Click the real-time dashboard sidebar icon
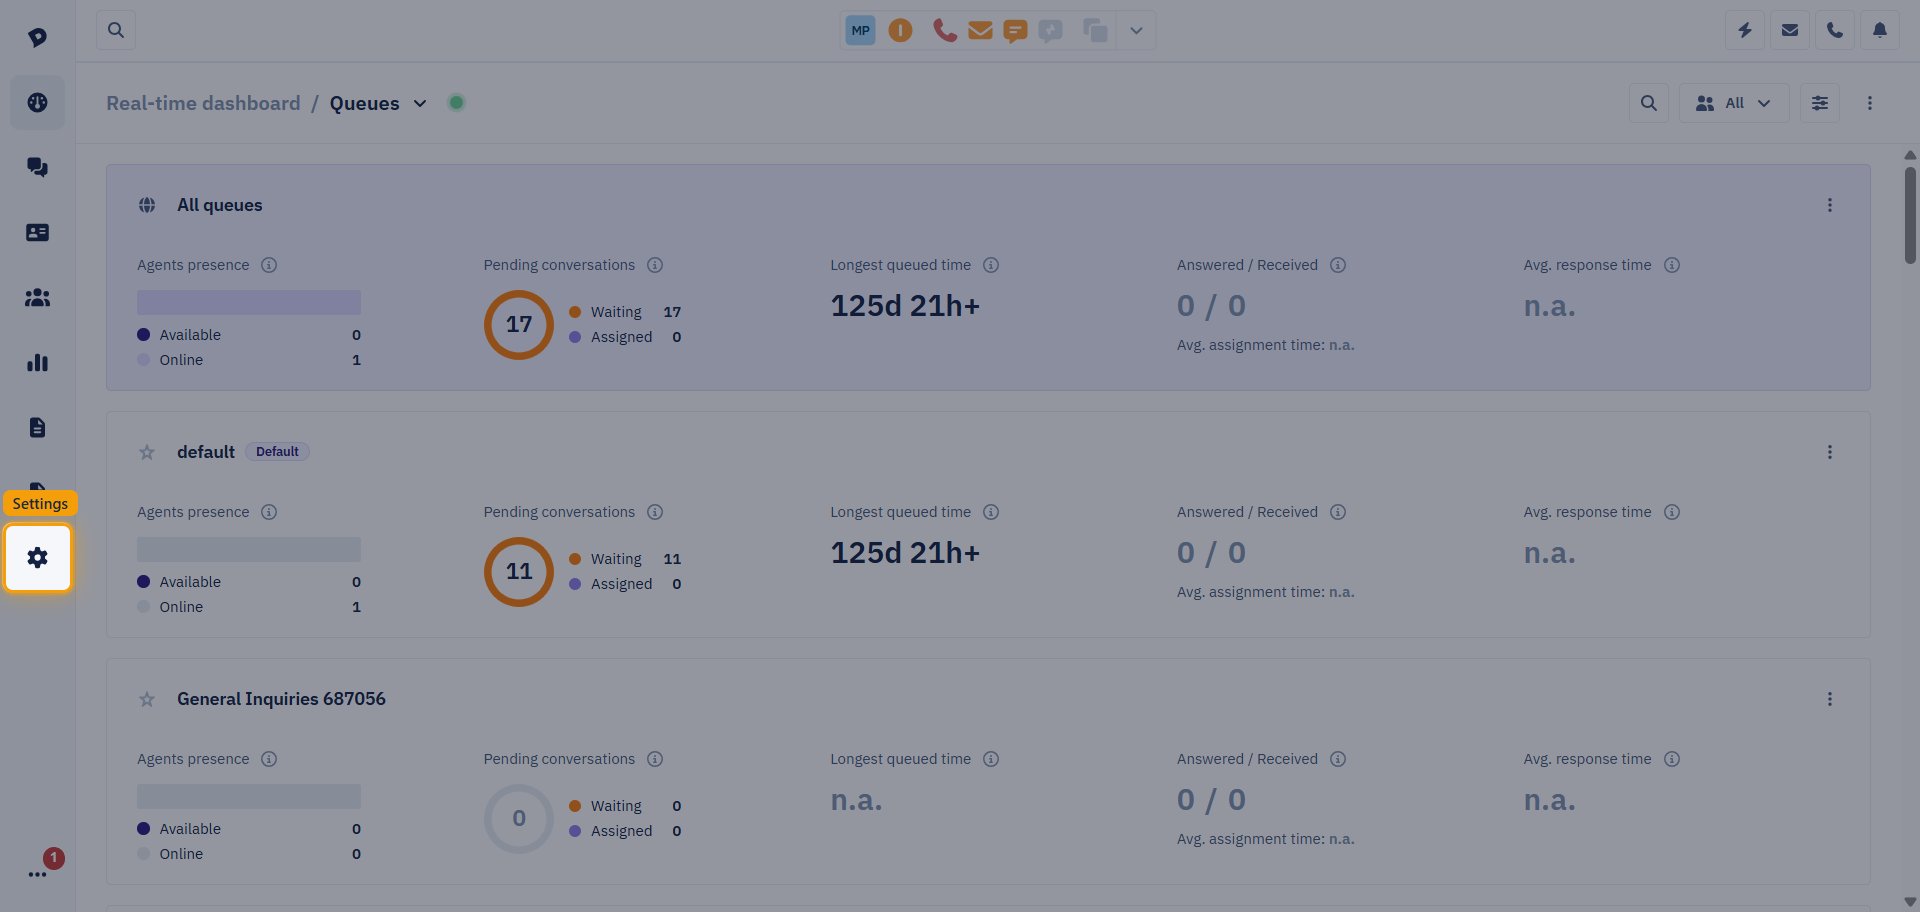1920x913 pixels. coord(38,102)
